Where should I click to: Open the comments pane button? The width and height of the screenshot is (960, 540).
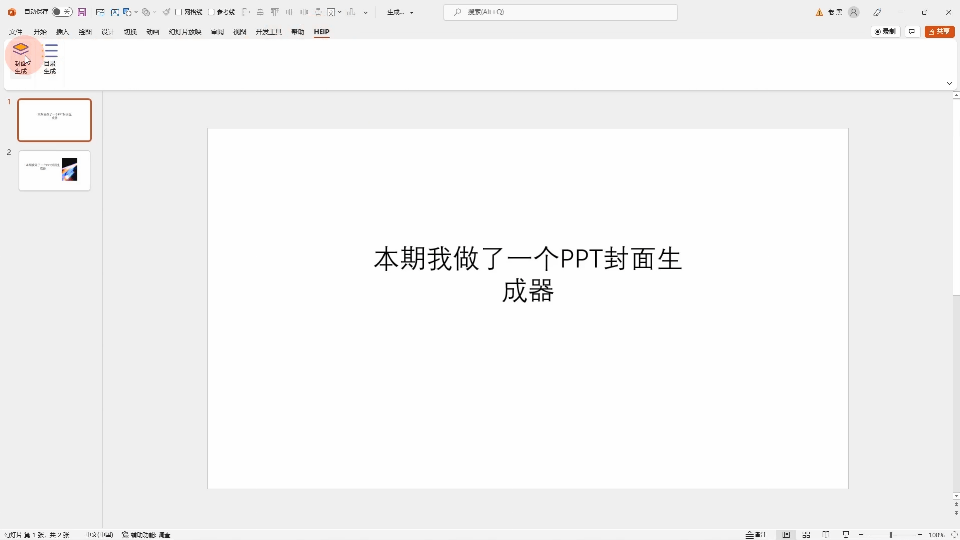tap(912, 31)
